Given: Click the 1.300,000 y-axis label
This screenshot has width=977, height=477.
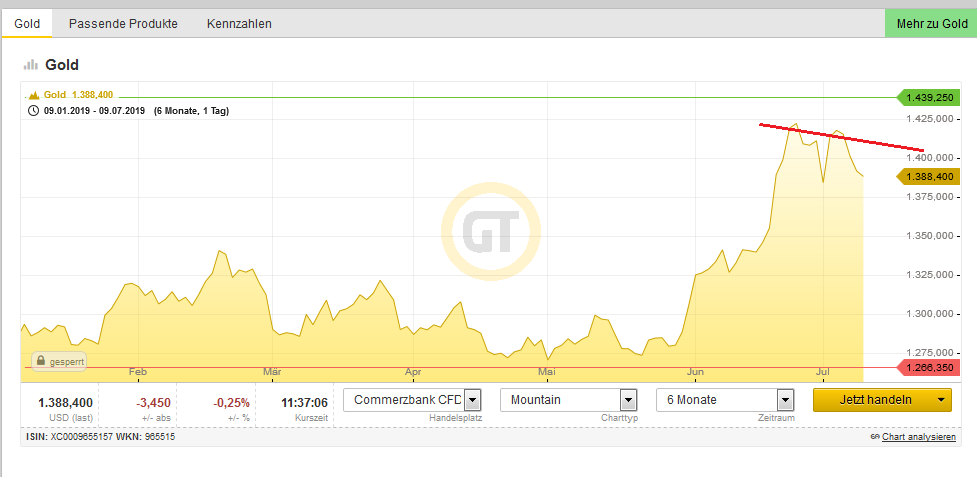Looking at the screenshot, I should tap(929, 314).
